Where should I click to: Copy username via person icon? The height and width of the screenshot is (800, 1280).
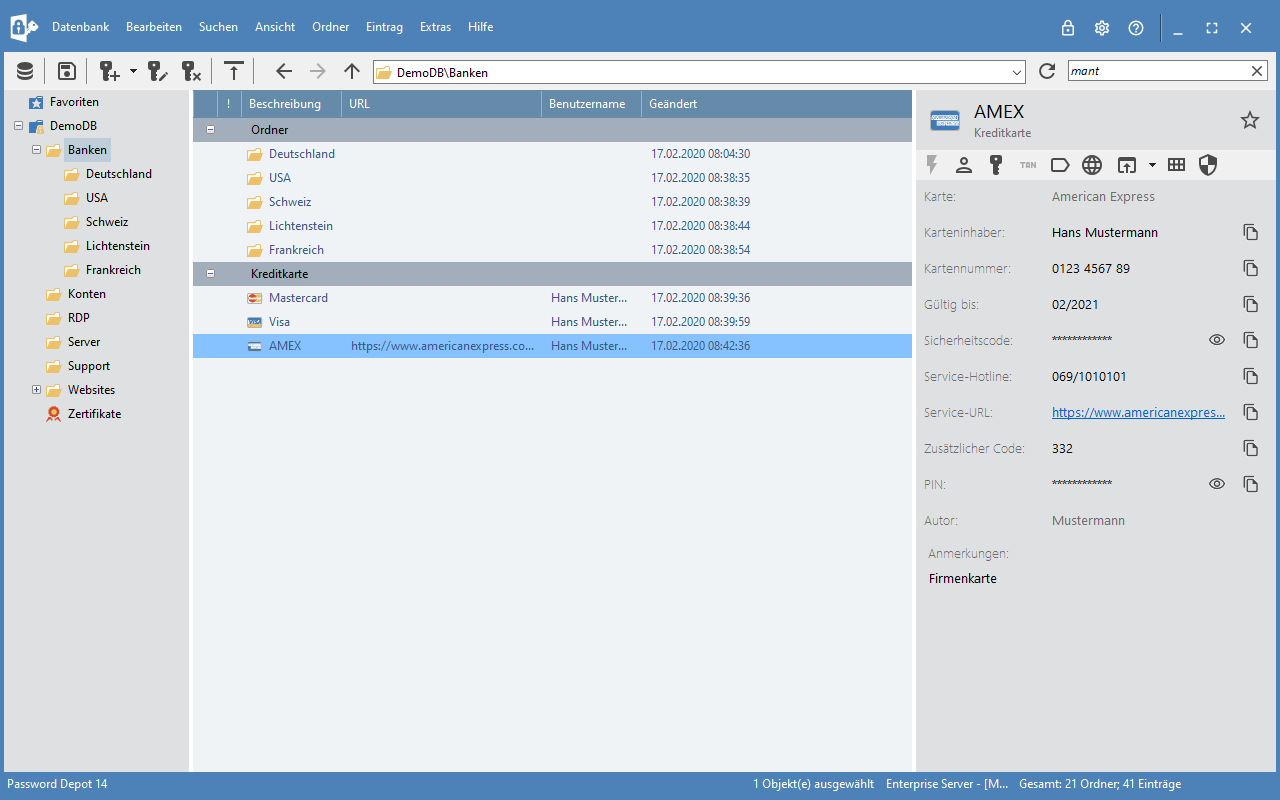[964, 165]
